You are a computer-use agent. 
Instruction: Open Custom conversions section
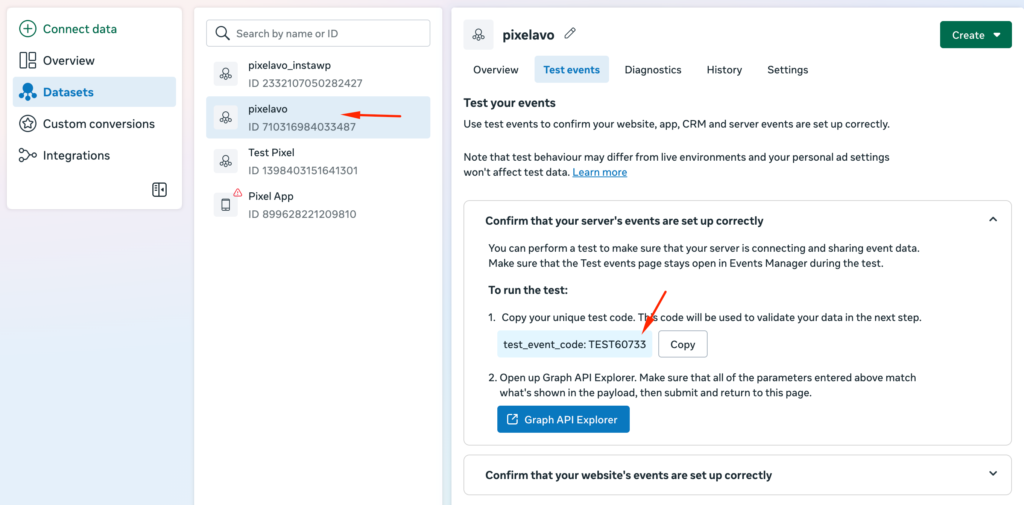pyautogui.click(x=98, y=124)
